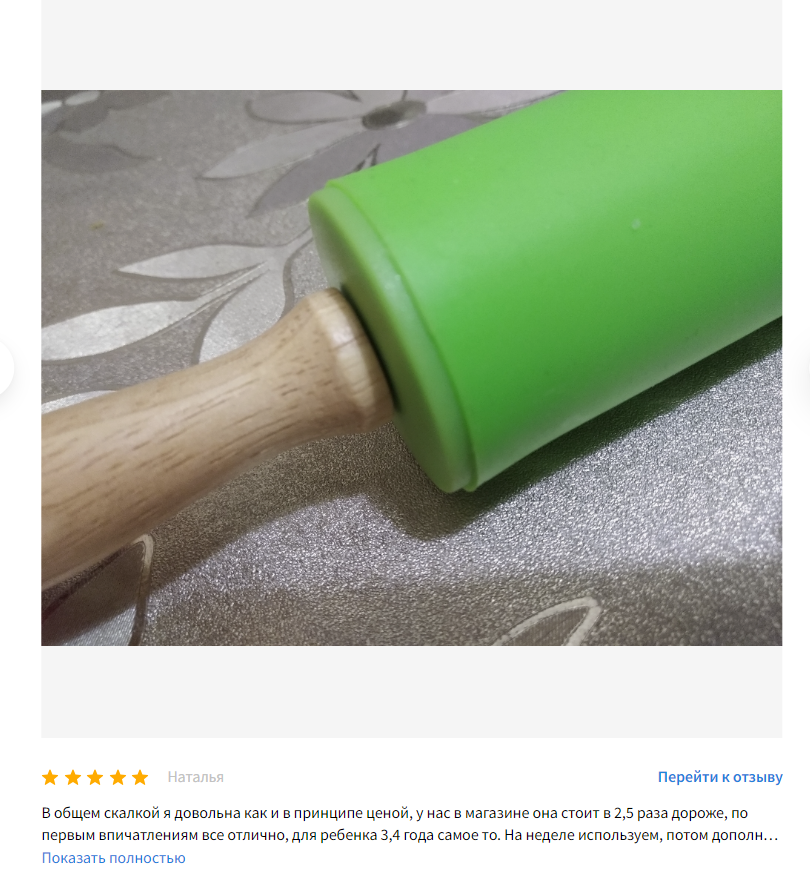
Task: Go to the previous photo using left edge button
Action: (6, 368)
